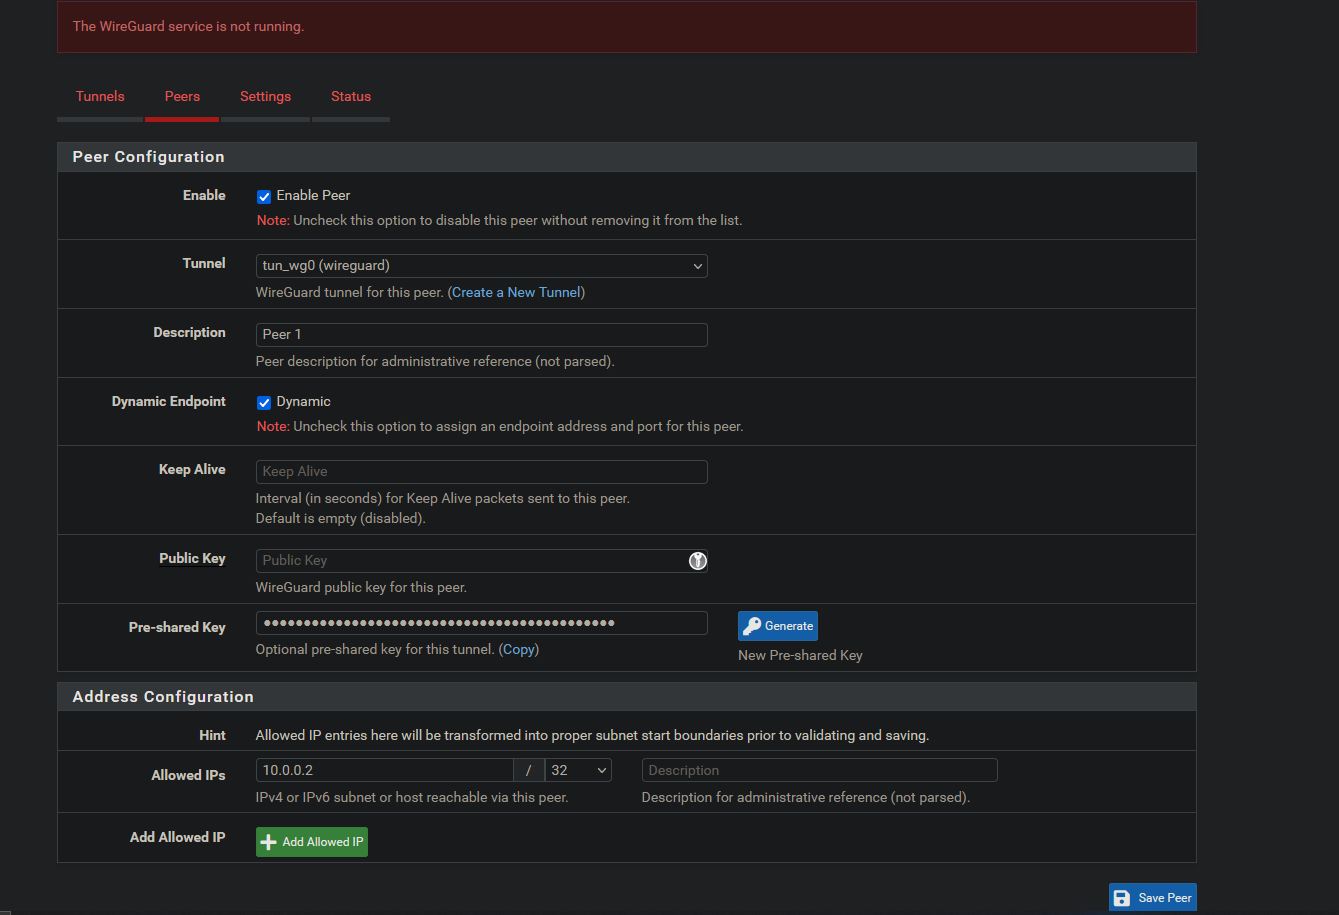Toggle the Dynamic endpoint checkbox
Viewport: 1339px width, 915px height.
point(264,402)
